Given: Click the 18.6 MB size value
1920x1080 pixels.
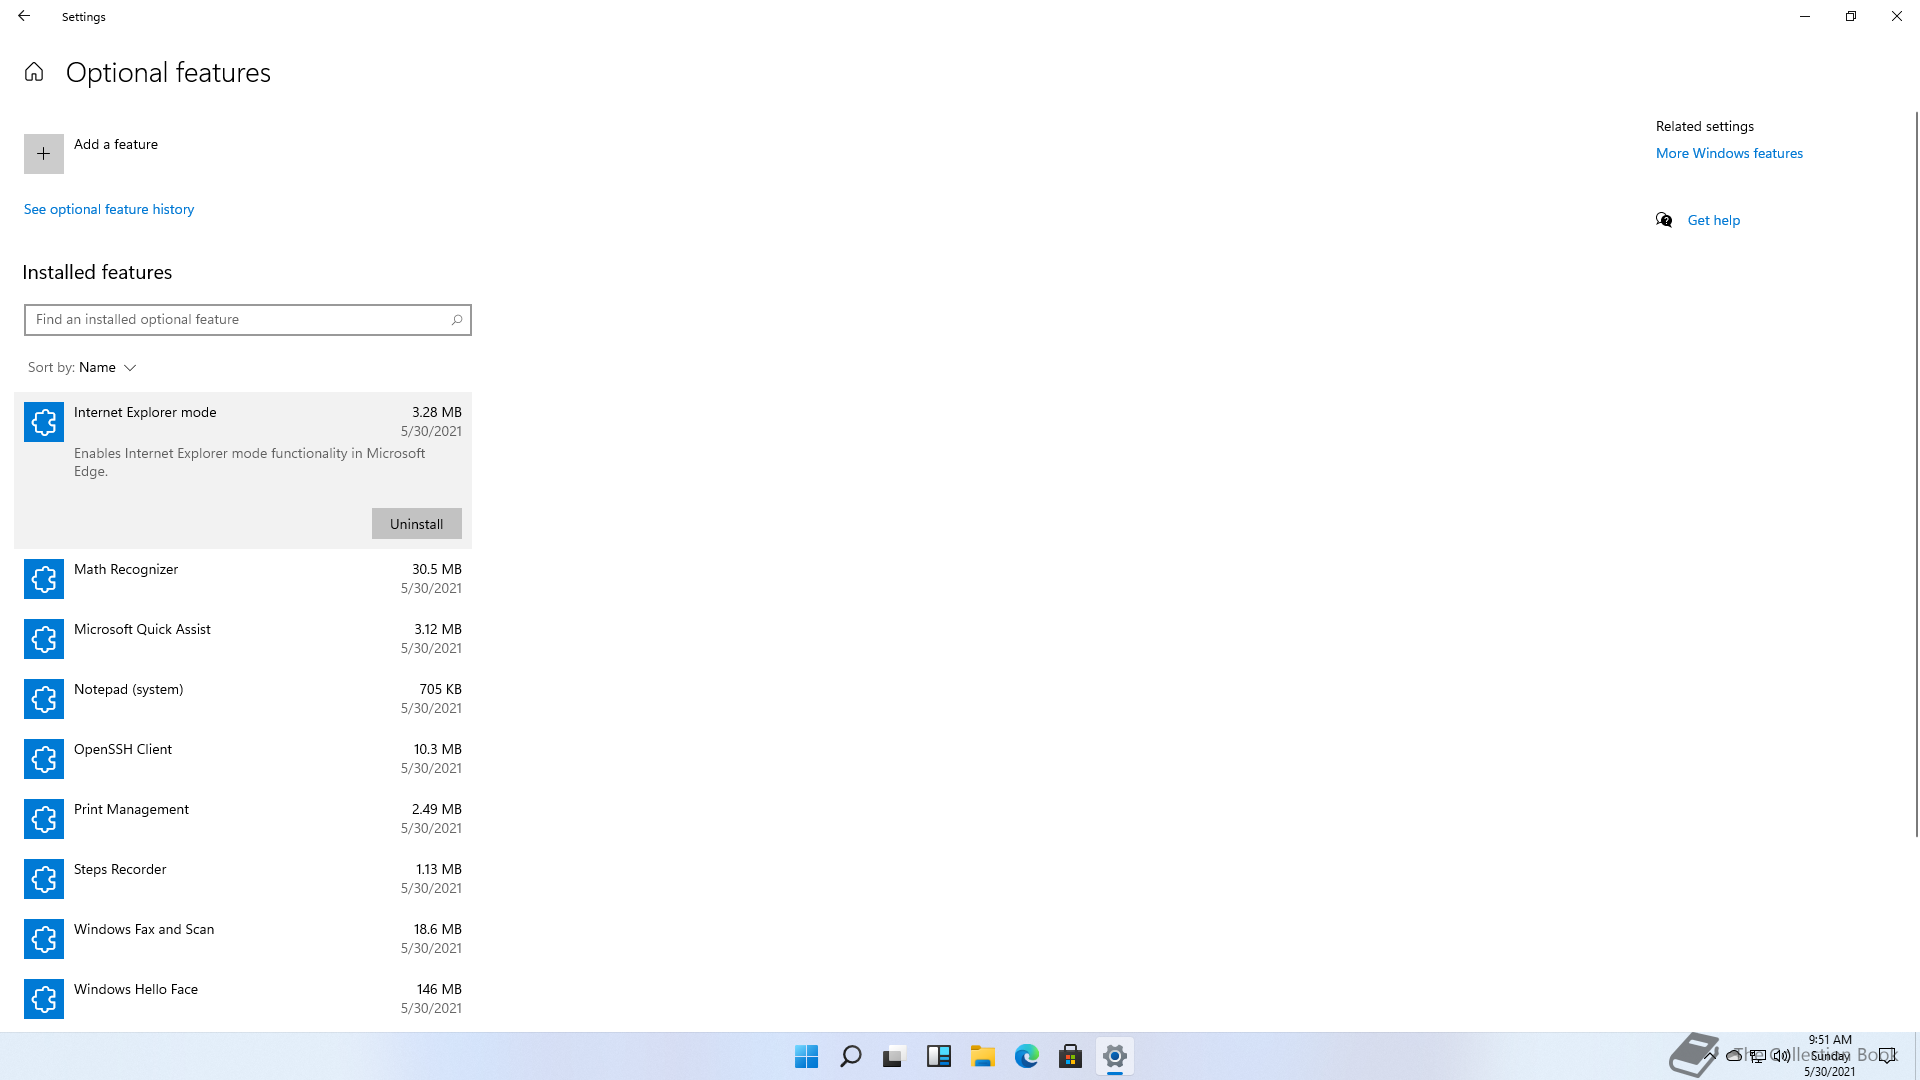Looking at the screenshot, I should (438, 929).
